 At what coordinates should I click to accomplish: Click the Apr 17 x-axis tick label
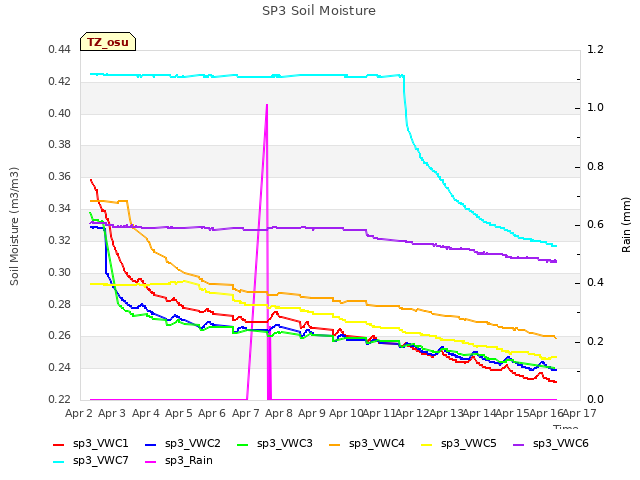(580, 413)
